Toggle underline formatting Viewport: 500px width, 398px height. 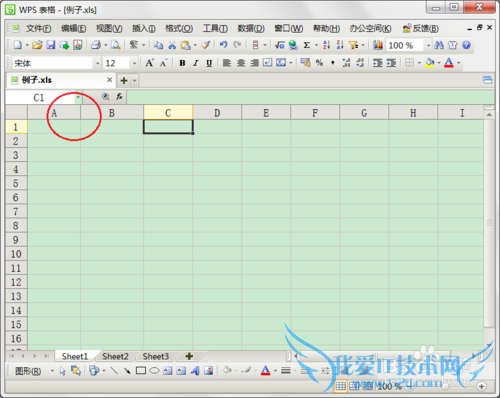[x=209, y=63]
